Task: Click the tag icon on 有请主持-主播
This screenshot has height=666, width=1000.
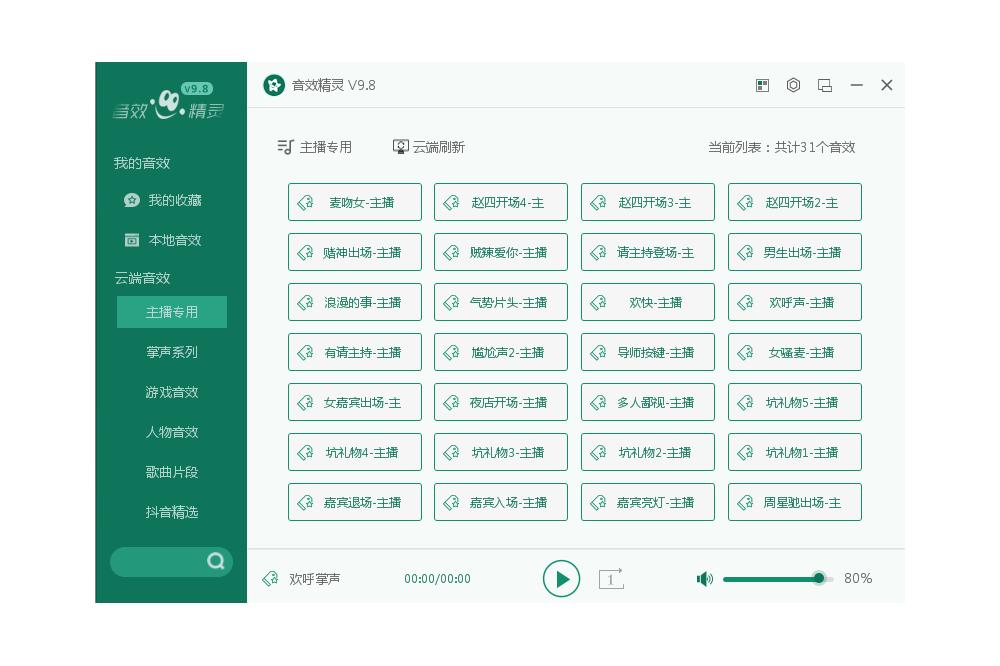Action: click(x=305, y=352)
